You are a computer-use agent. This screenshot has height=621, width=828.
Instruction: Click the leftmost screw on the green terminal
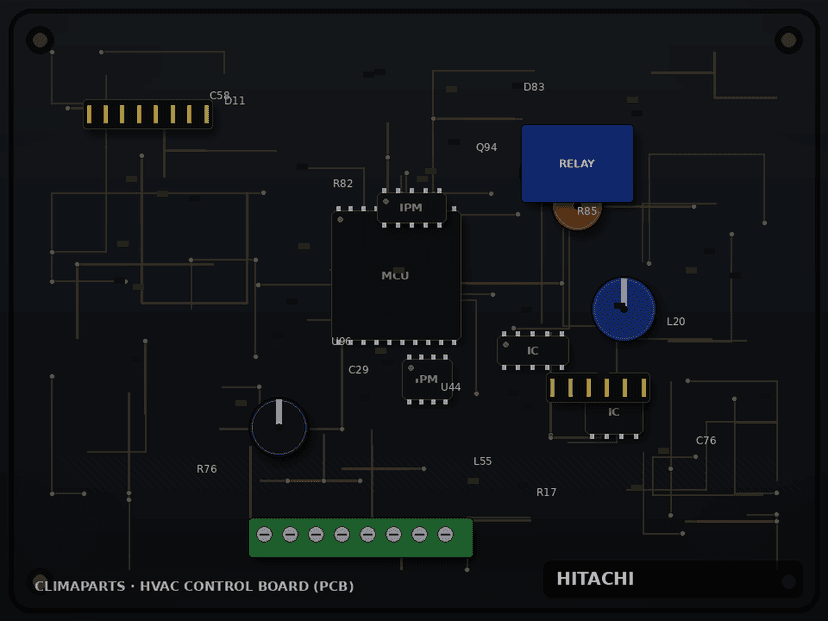click(265, 535)
